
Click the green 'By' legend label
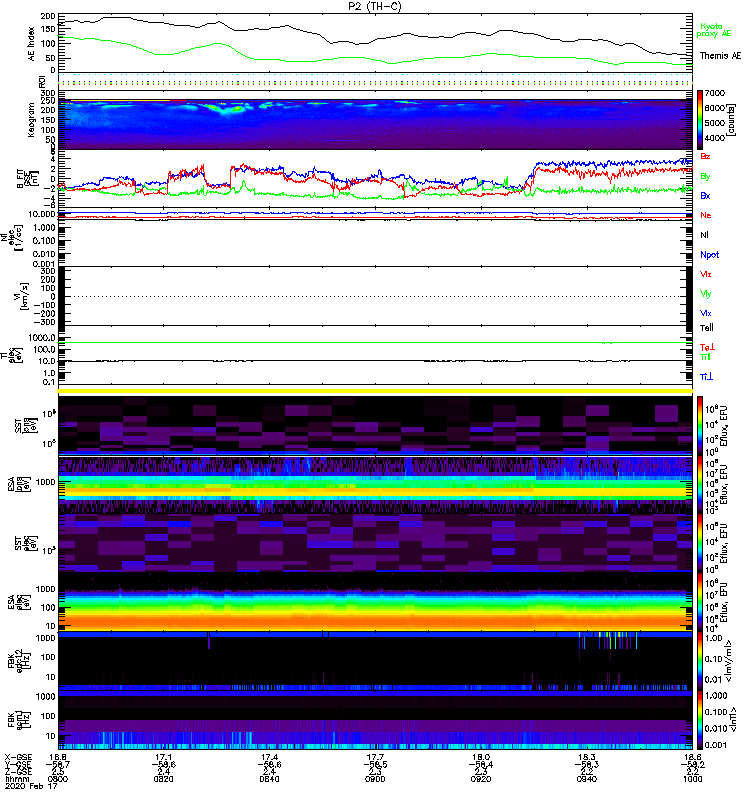pos(705,177)
